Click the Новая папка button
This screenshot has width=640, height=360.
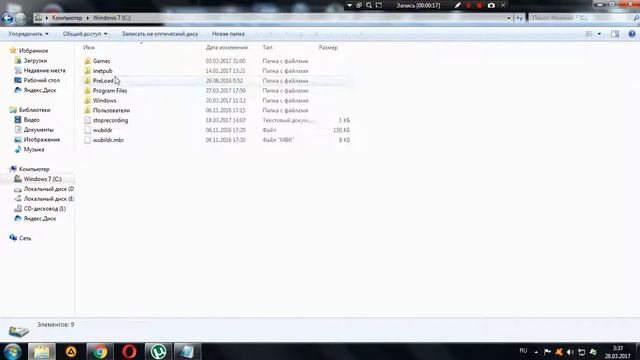pyautogui.click(x=228, y=34)
